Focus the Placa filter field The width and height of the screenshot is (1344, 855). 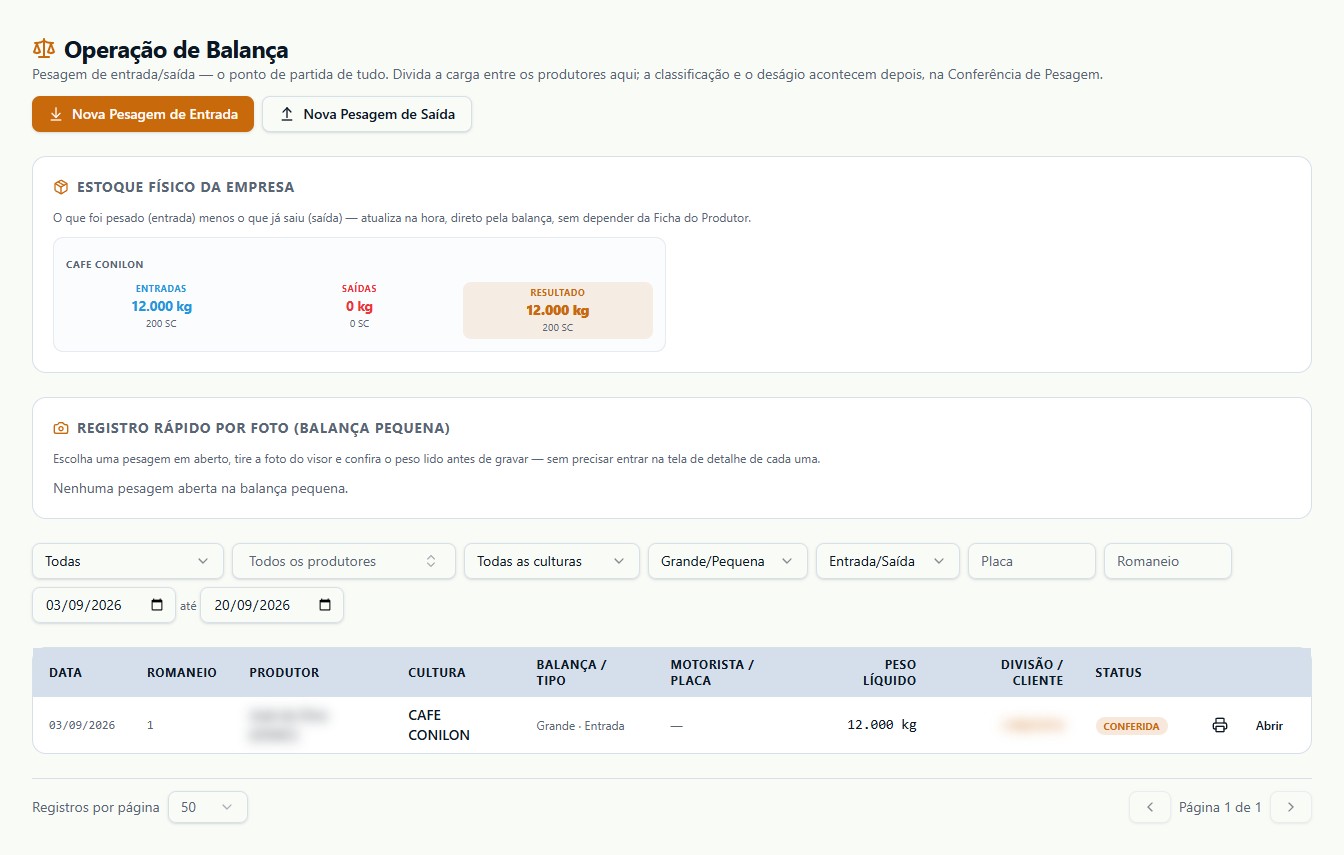(x=1032, y=561)
